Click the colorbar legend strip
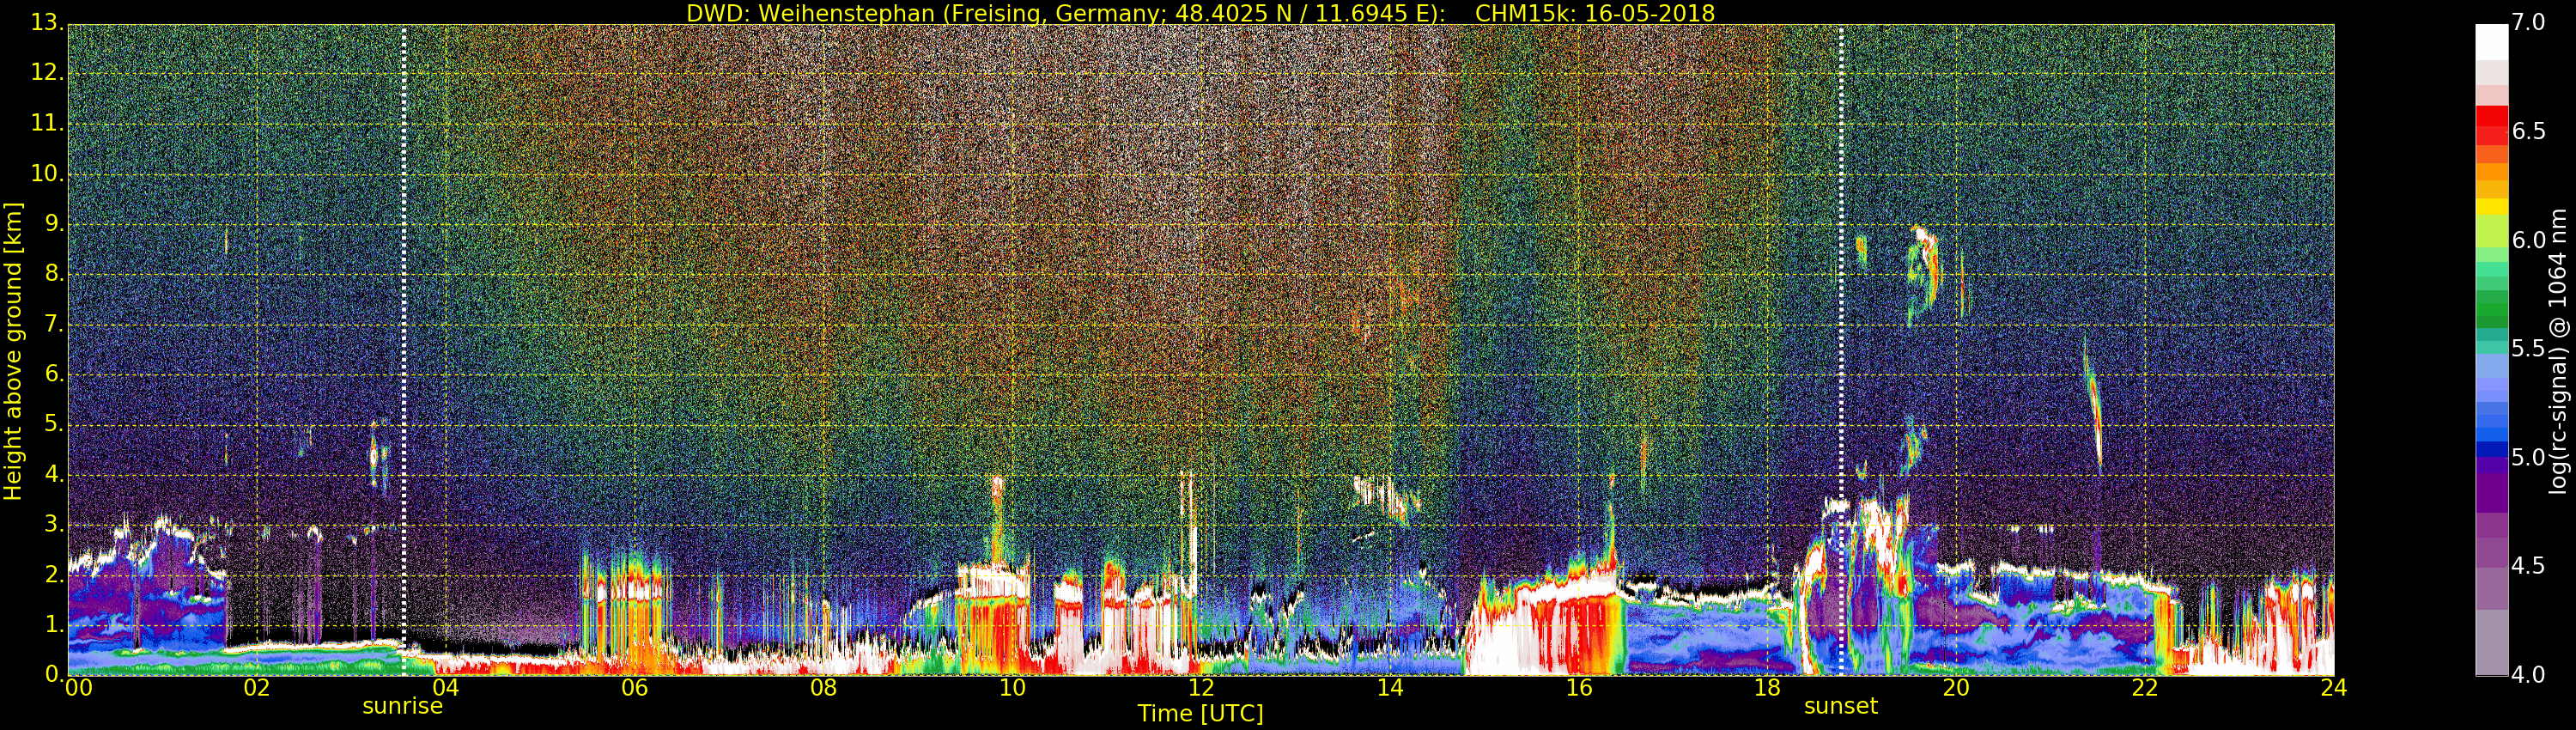Viewport: 2576px width, 730px height. pyautogui.click(x=2491, y=350)
